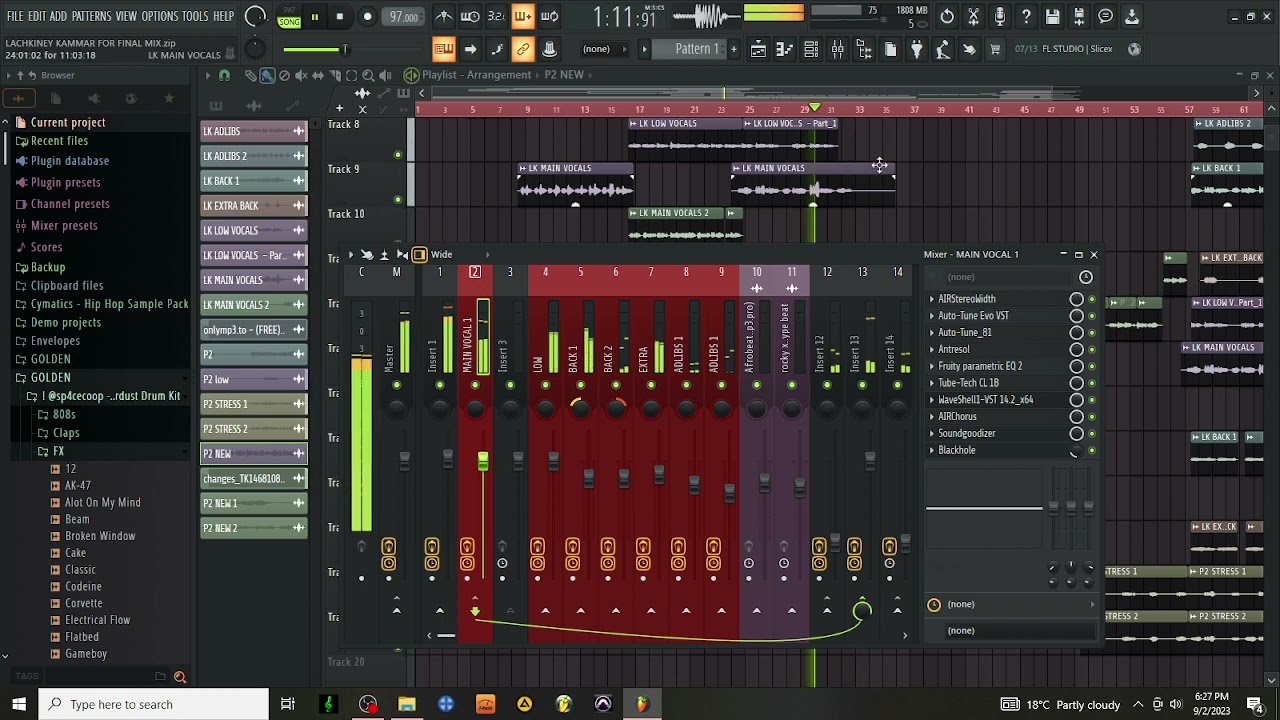Click the question mark help icon
Viewport: 1280px width, 720px height.
tap(1026, 16)
